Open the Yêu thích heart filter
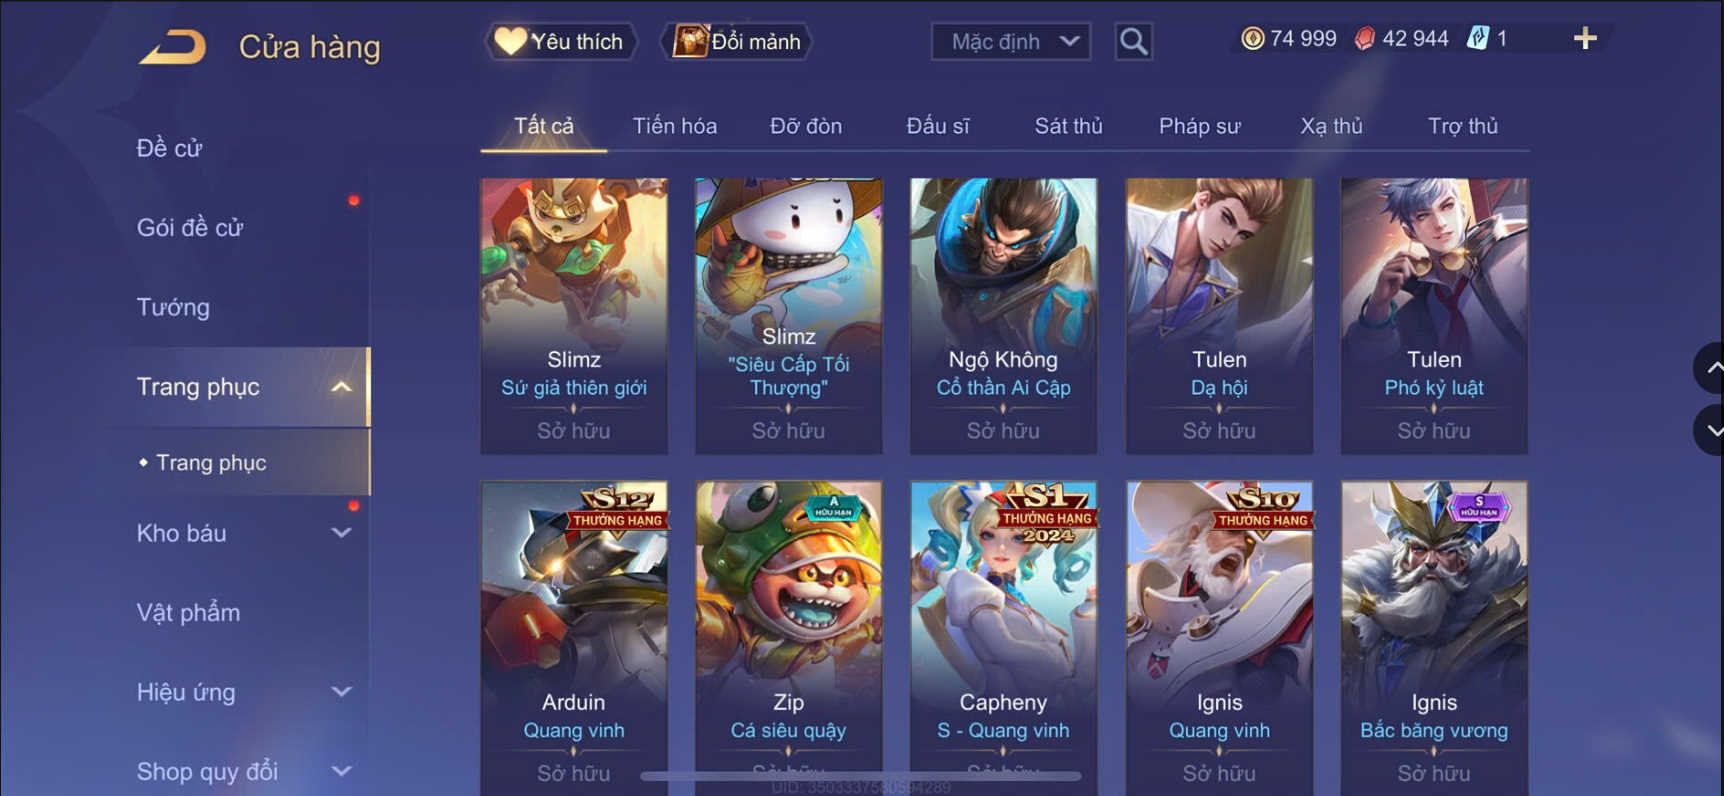1724x796 pixels. click(560, 41)
